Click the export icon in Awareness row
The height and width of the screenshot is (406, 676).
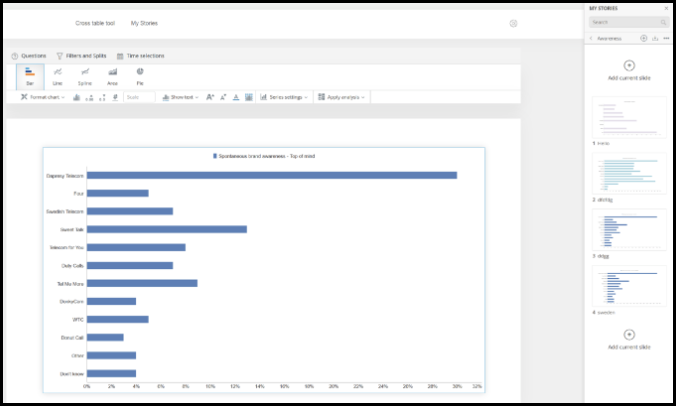point(655,38)
